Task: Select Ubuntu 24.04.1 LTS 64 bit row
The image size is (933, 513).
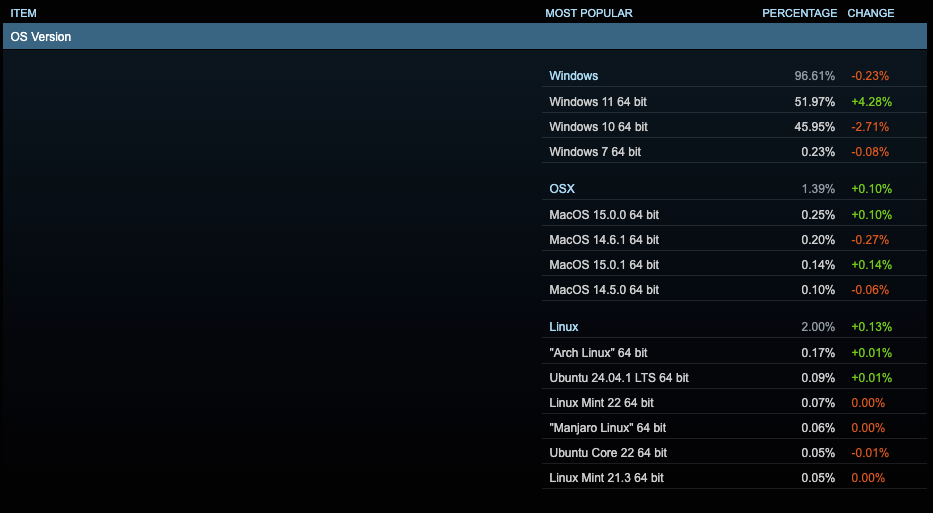Action: click(734, 378)
